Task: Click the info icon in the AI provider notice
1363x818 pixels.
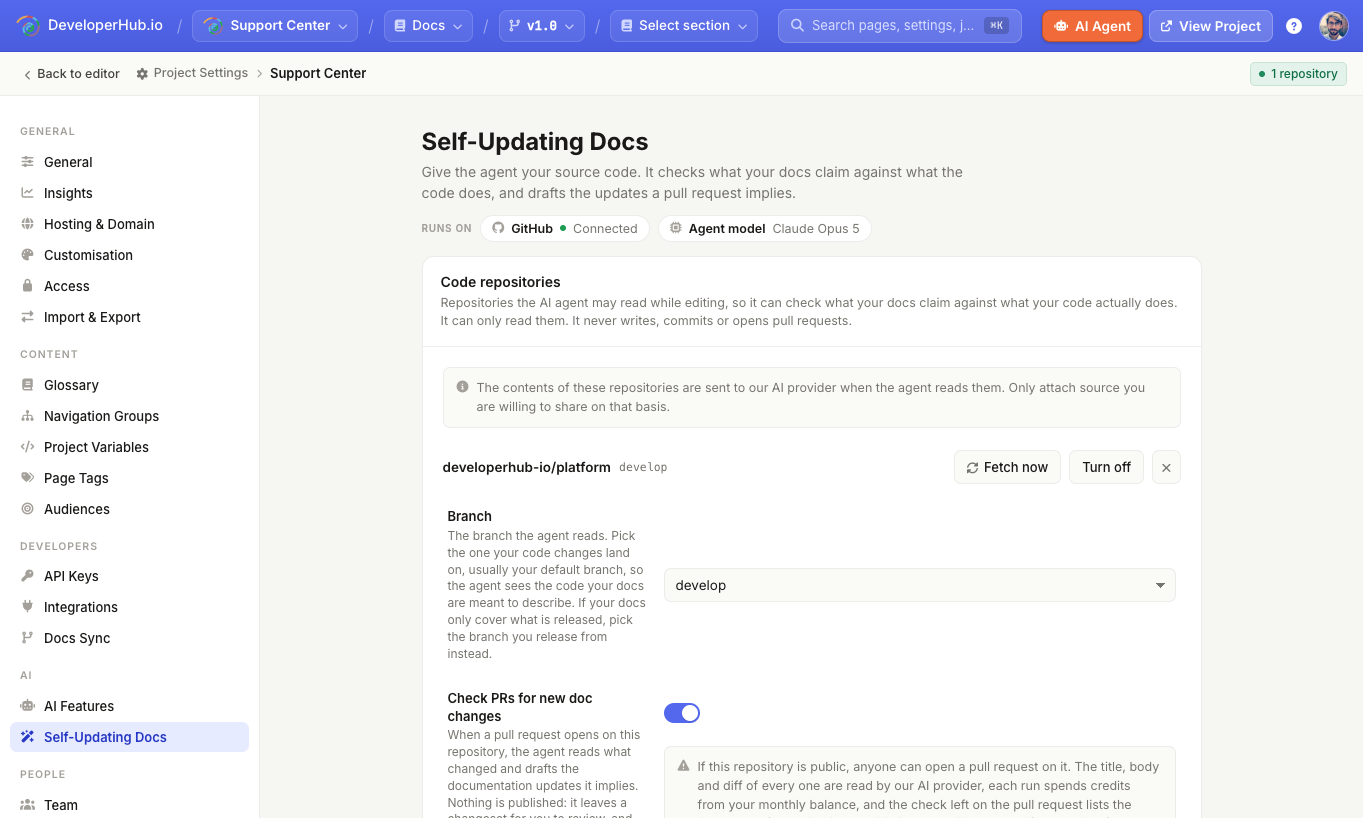Action: point(462,387)
